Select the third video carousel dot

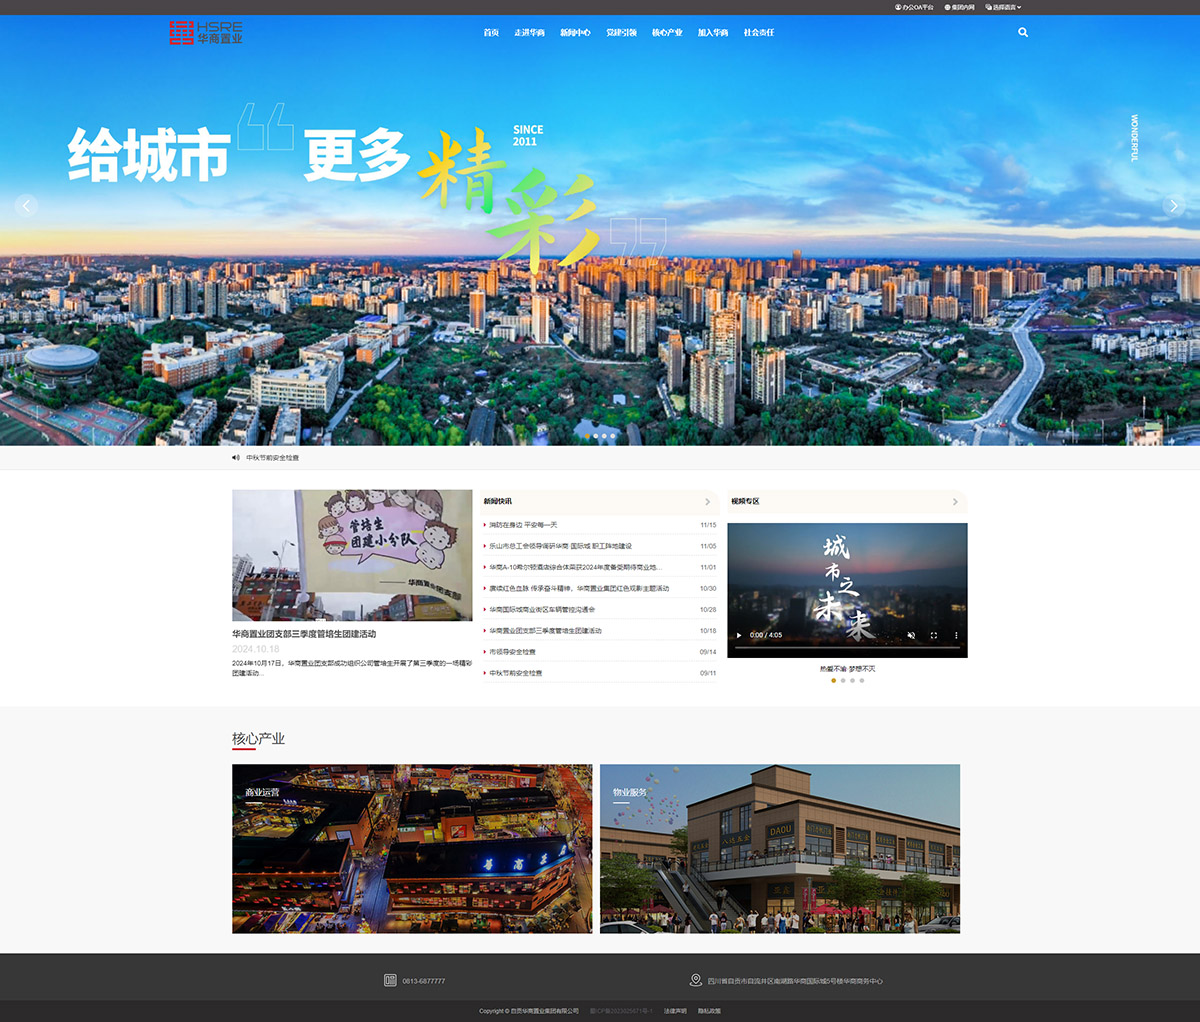point(852,681)
